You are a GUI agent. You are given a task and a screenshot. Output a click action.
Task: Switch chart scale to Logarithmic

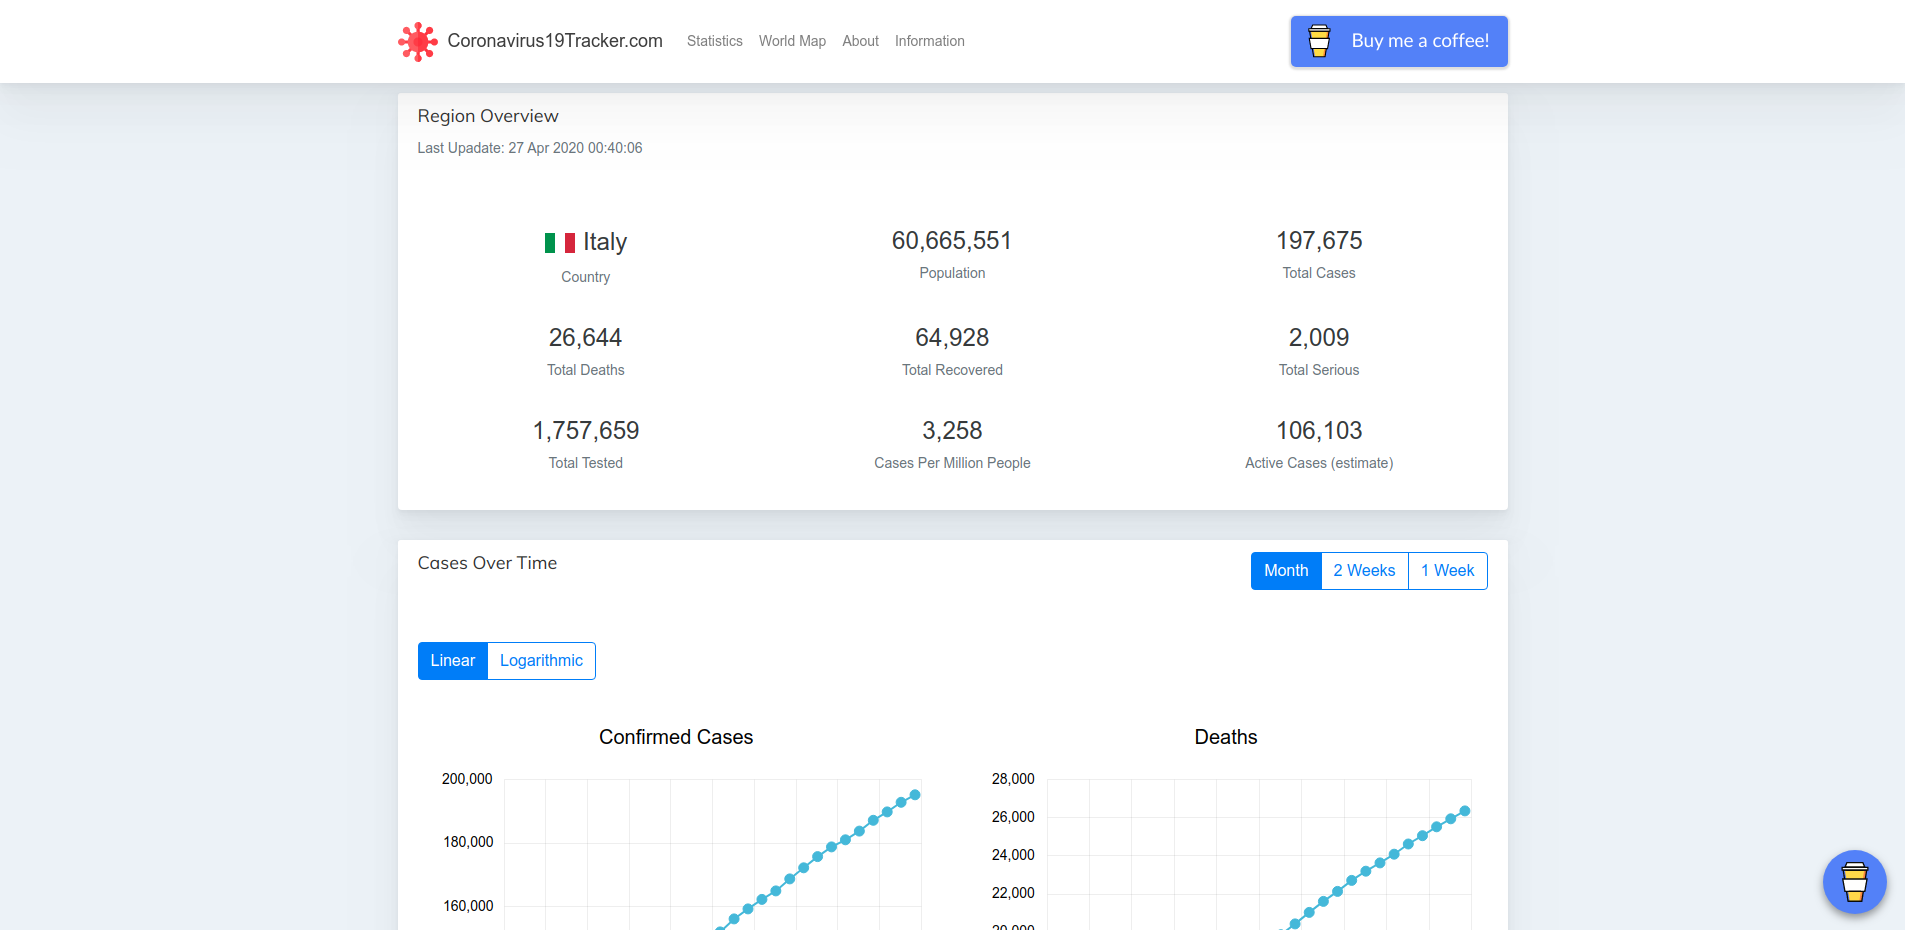(541, 661)
